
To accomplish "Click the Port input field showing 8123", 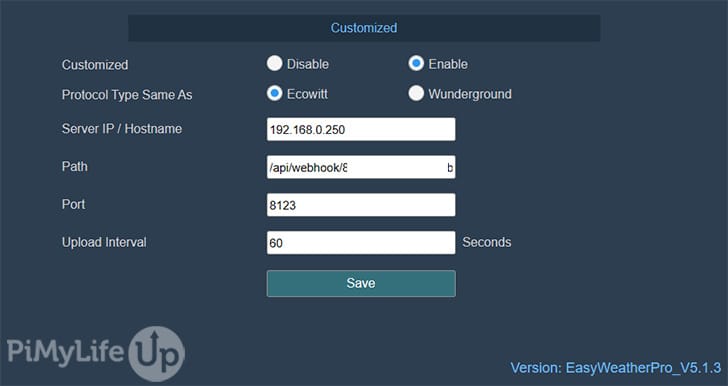I will click(x=361, y=205).
